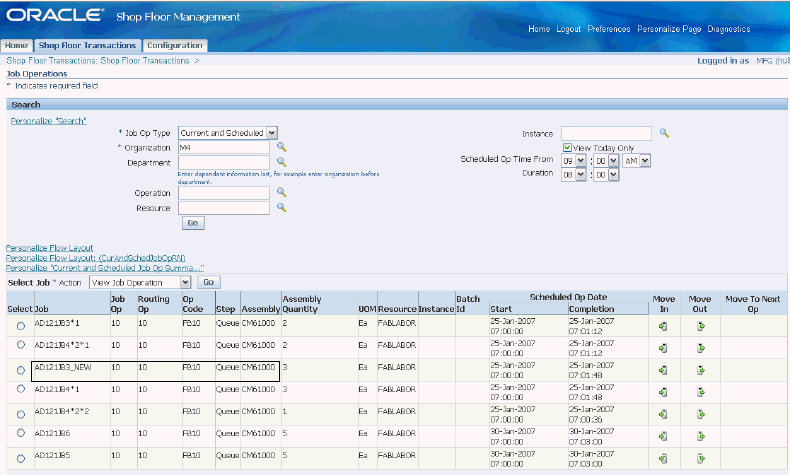Open Duration minutes dropdown
790x475 pixels.
pos(606,175)
